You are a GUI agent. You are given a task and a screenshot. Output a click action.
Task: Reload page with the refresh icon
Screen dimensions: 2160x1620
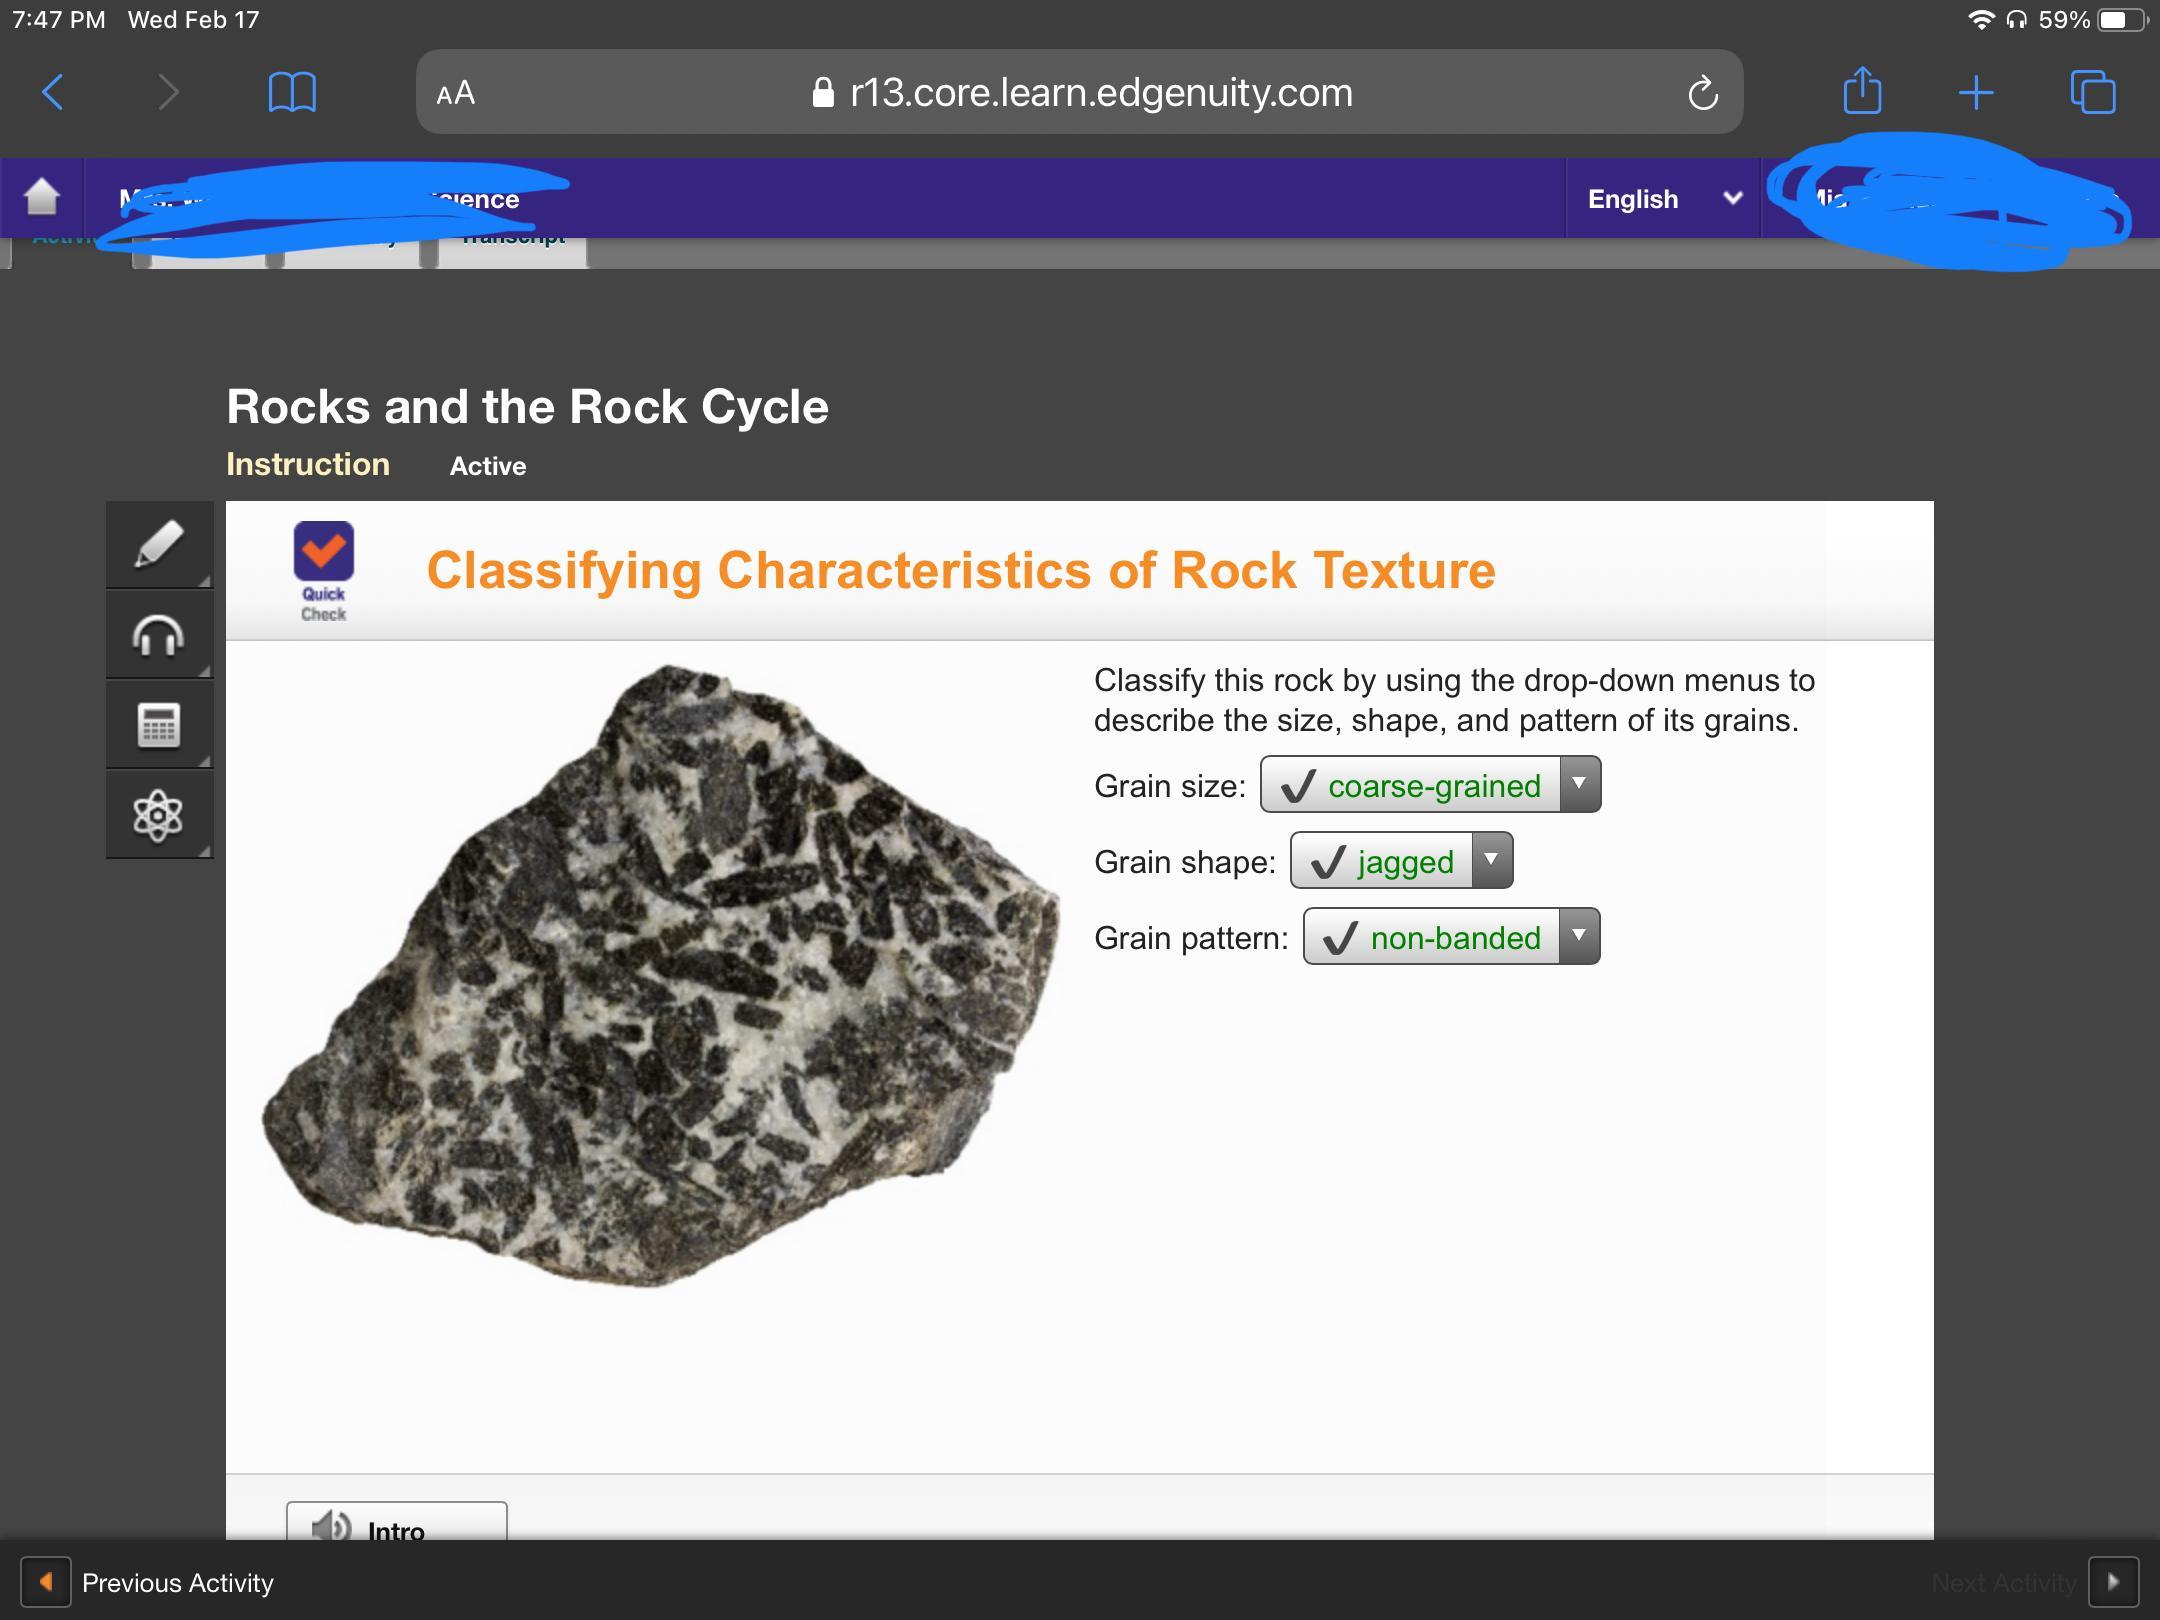point(1702,93)
